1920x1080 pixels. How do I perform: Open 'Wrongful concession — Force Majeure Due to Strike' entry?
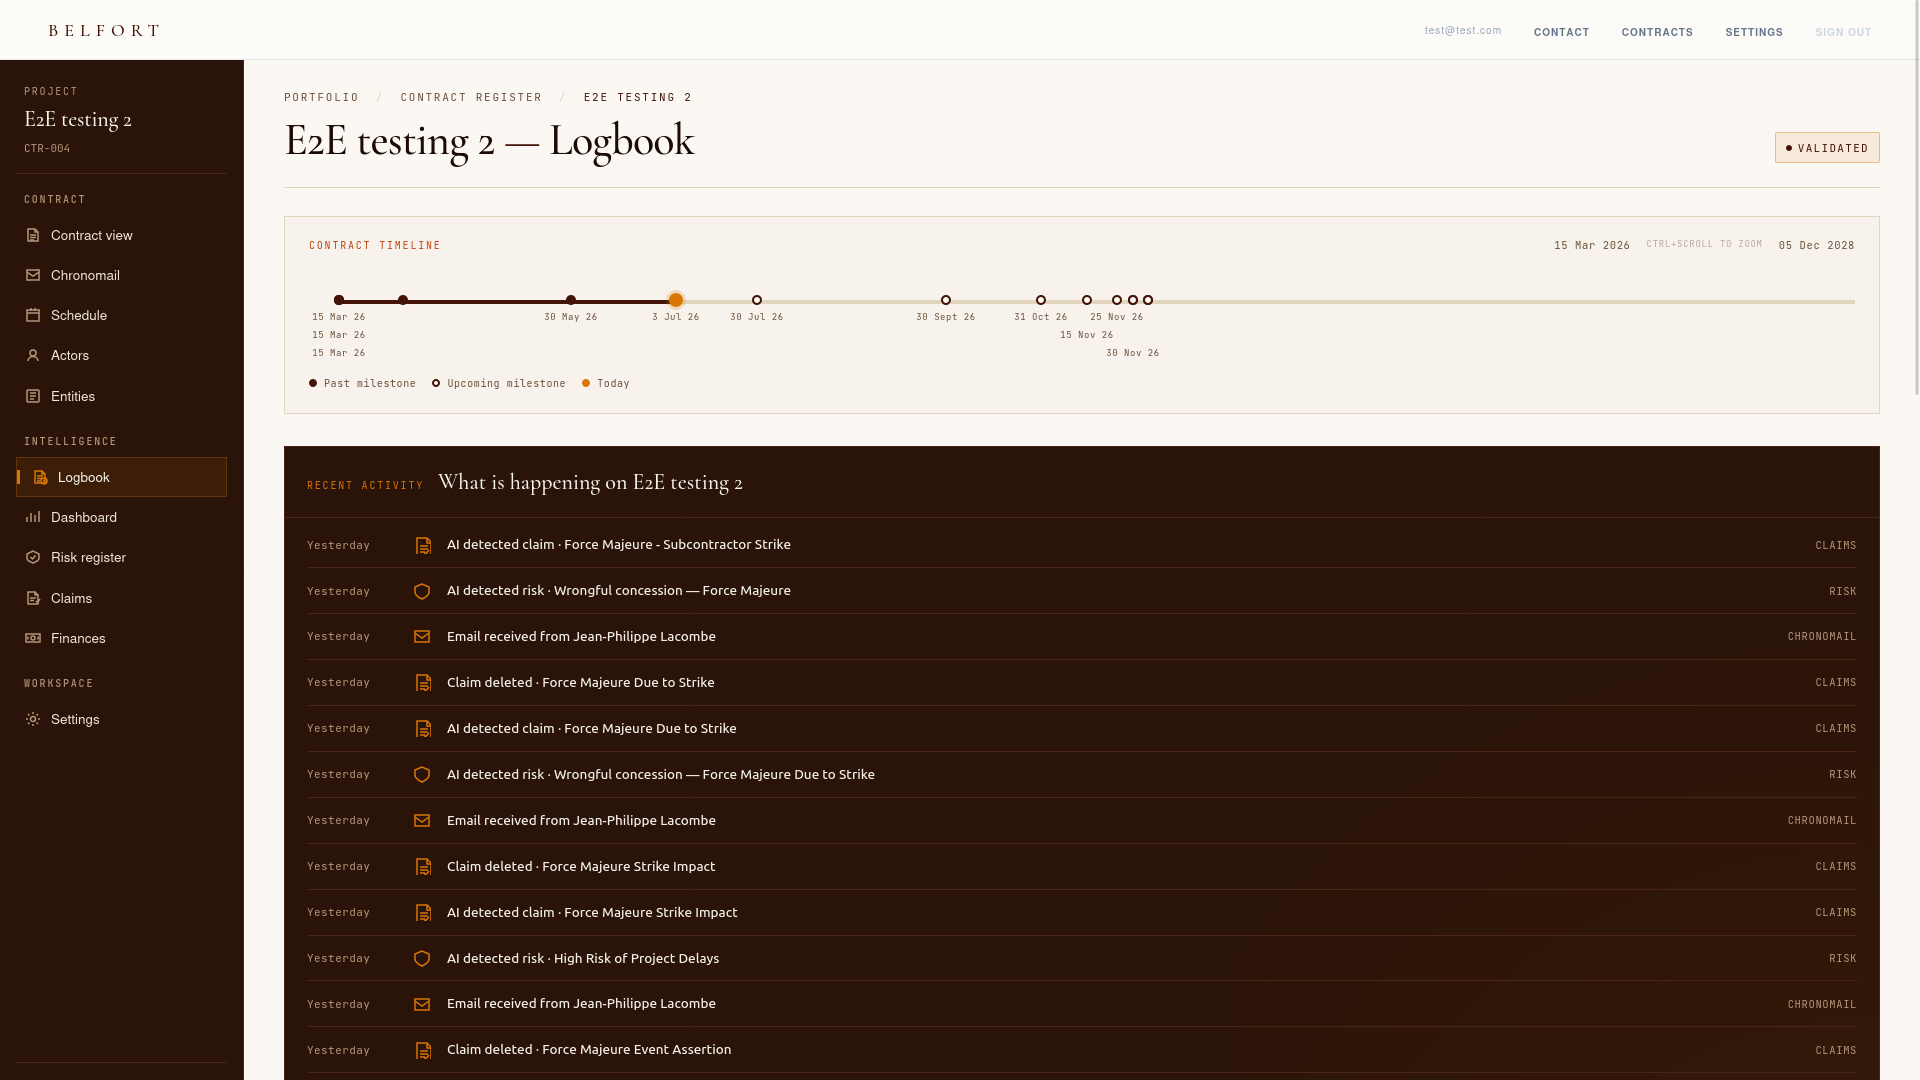(x=1081, y=775)
